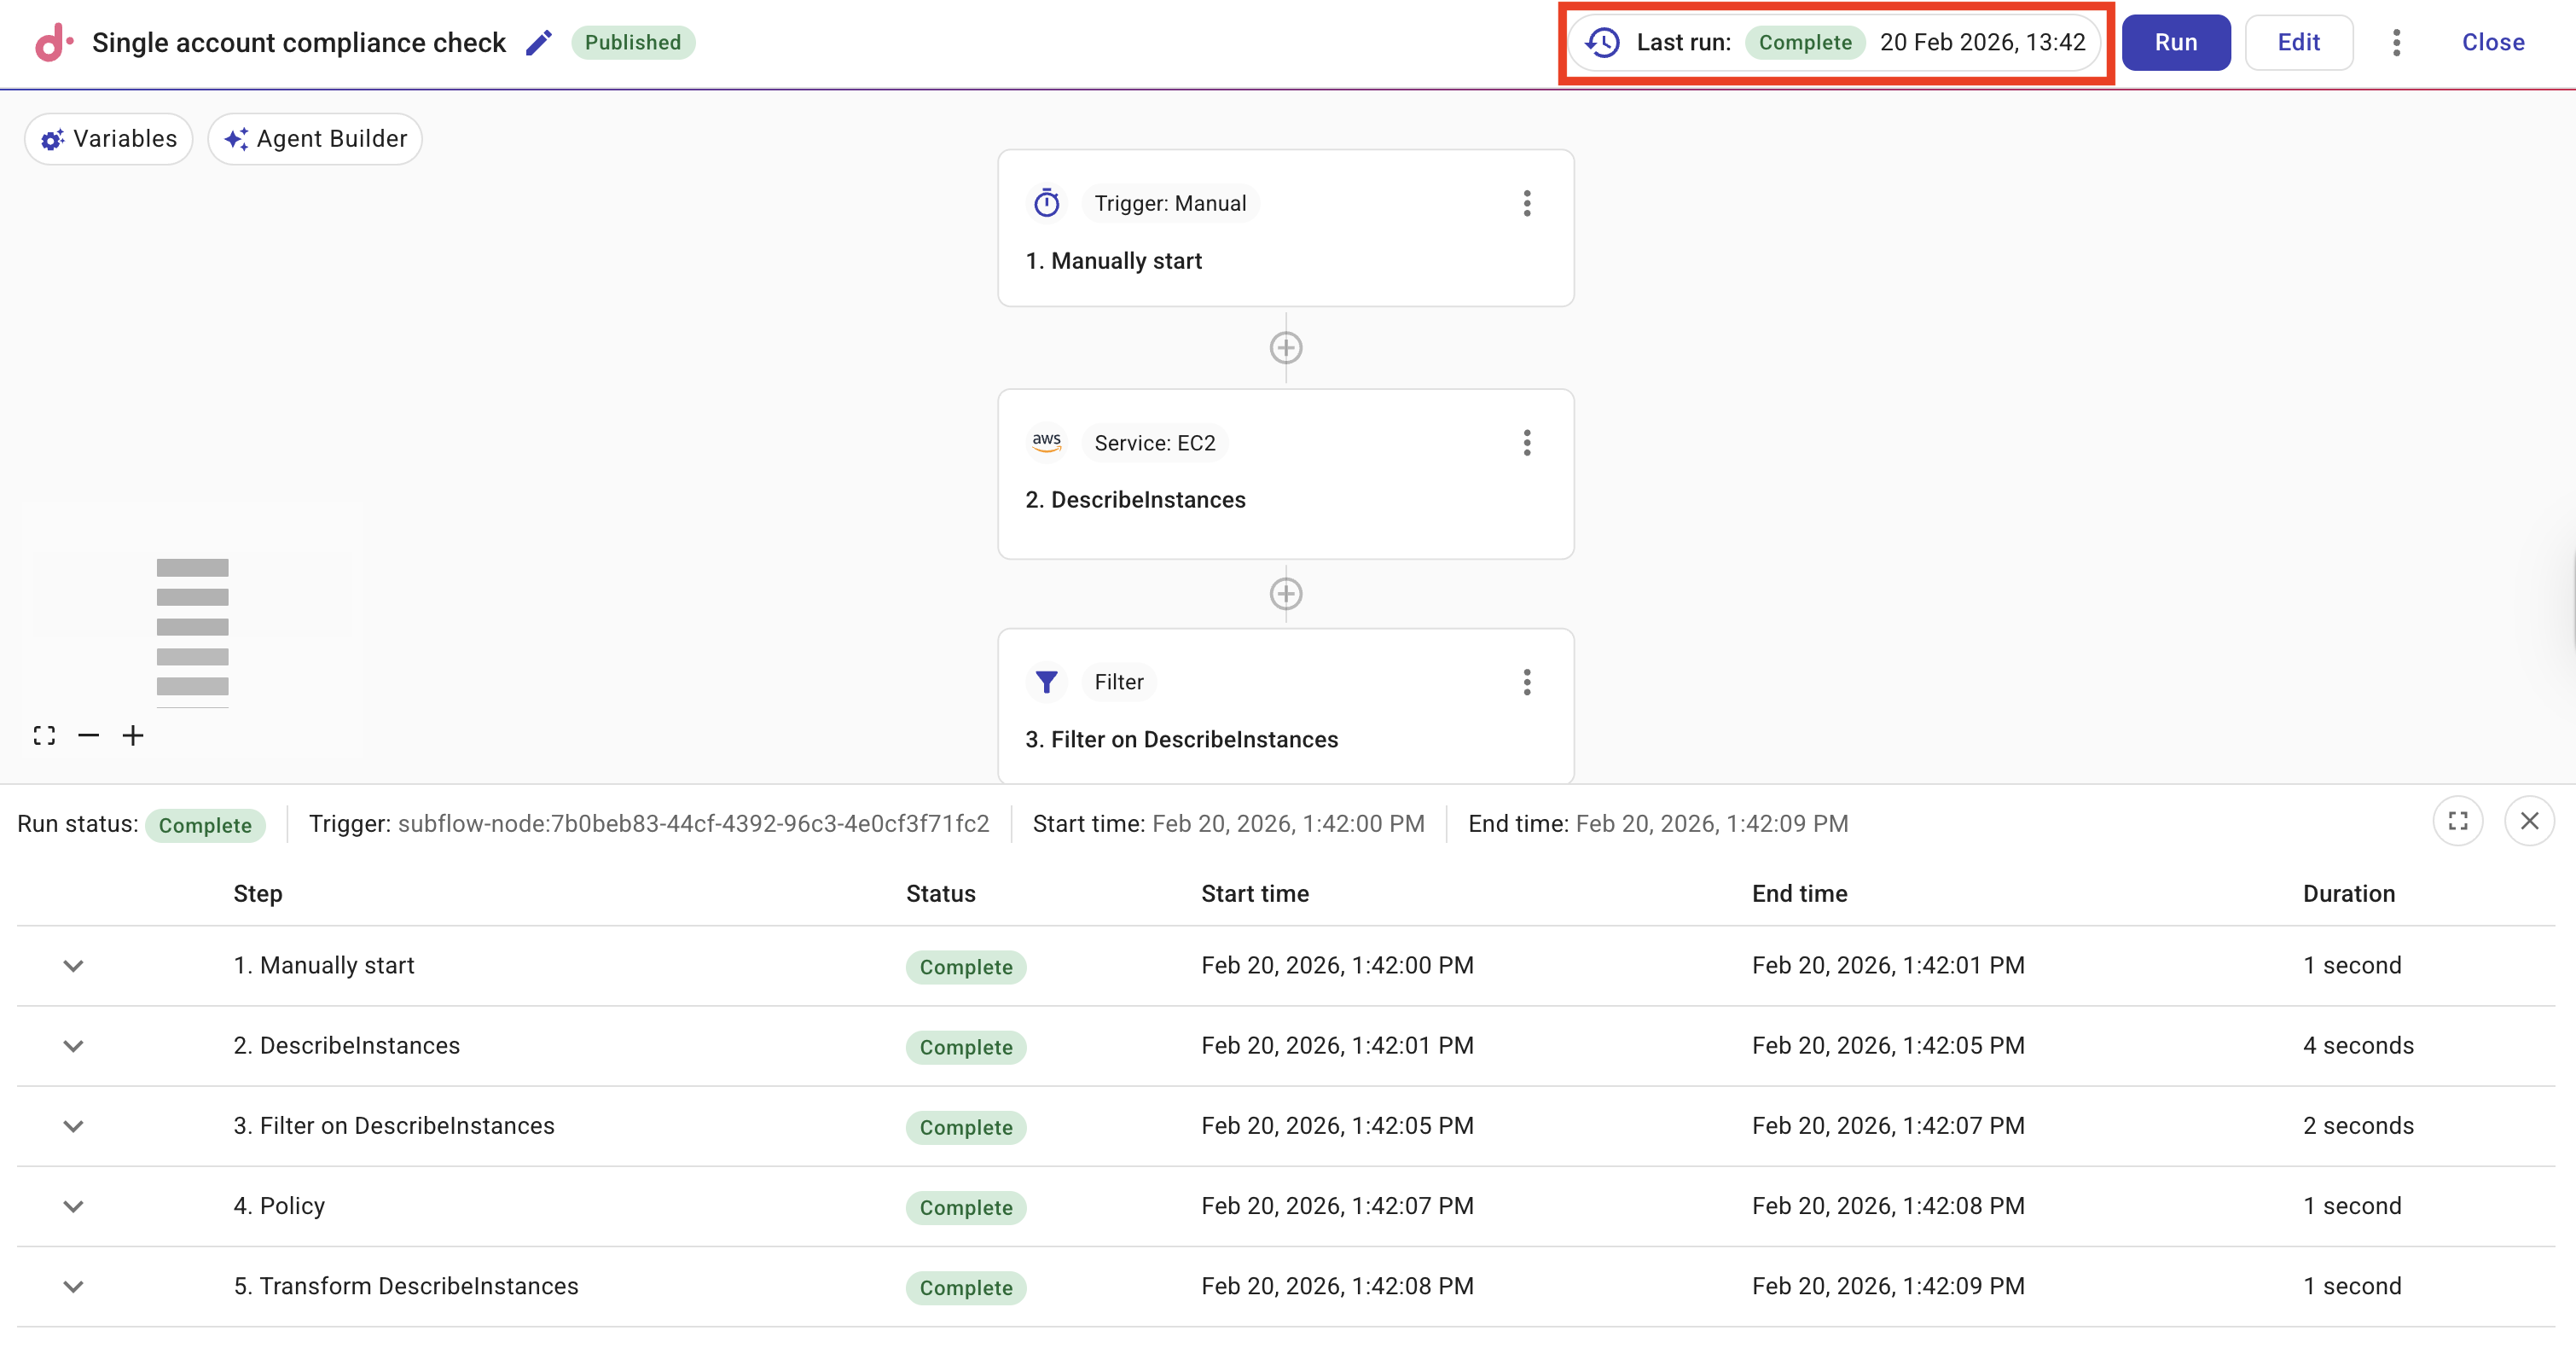The width and height of the screenshot is (2576, 1348).
Task: Zoom out of the canvas with minus icon
Action: pyautogui.click(x=88, y=735)
